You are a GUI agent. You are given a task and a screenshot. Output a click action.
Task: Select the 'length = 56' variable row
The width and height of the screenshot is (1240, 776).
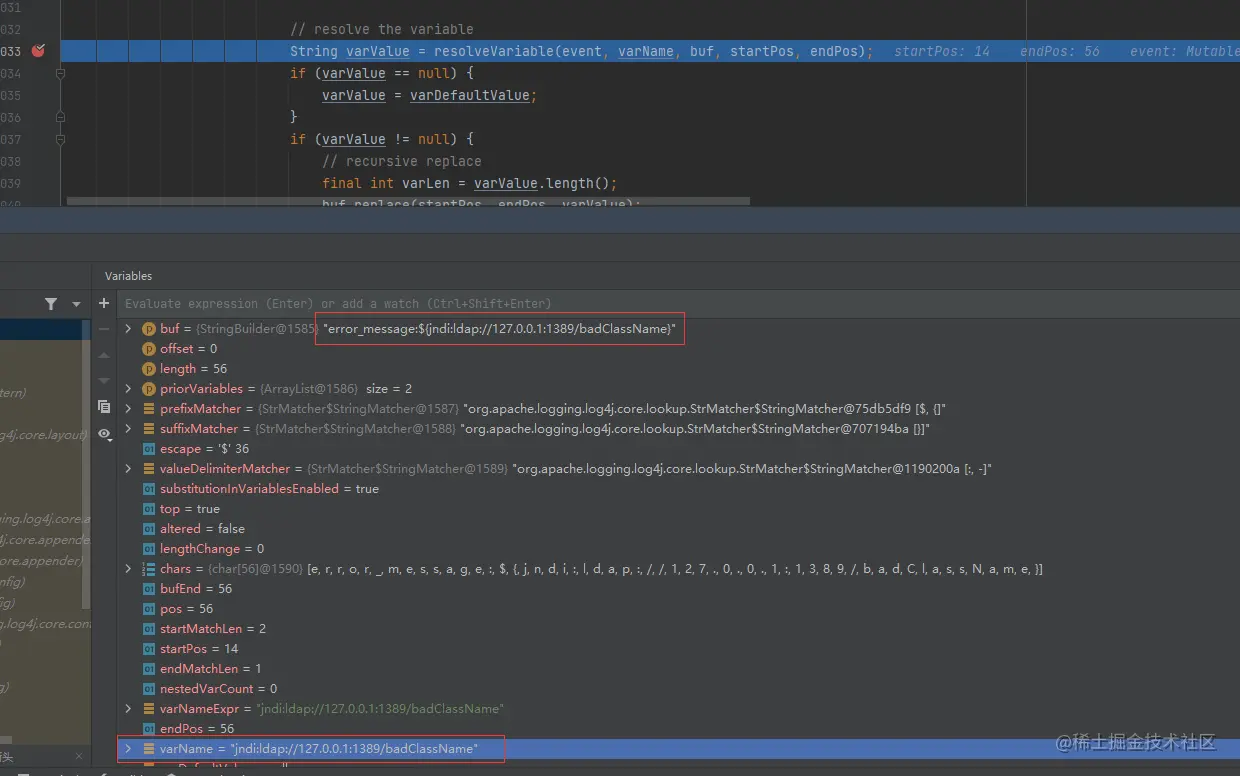(680, 368)
